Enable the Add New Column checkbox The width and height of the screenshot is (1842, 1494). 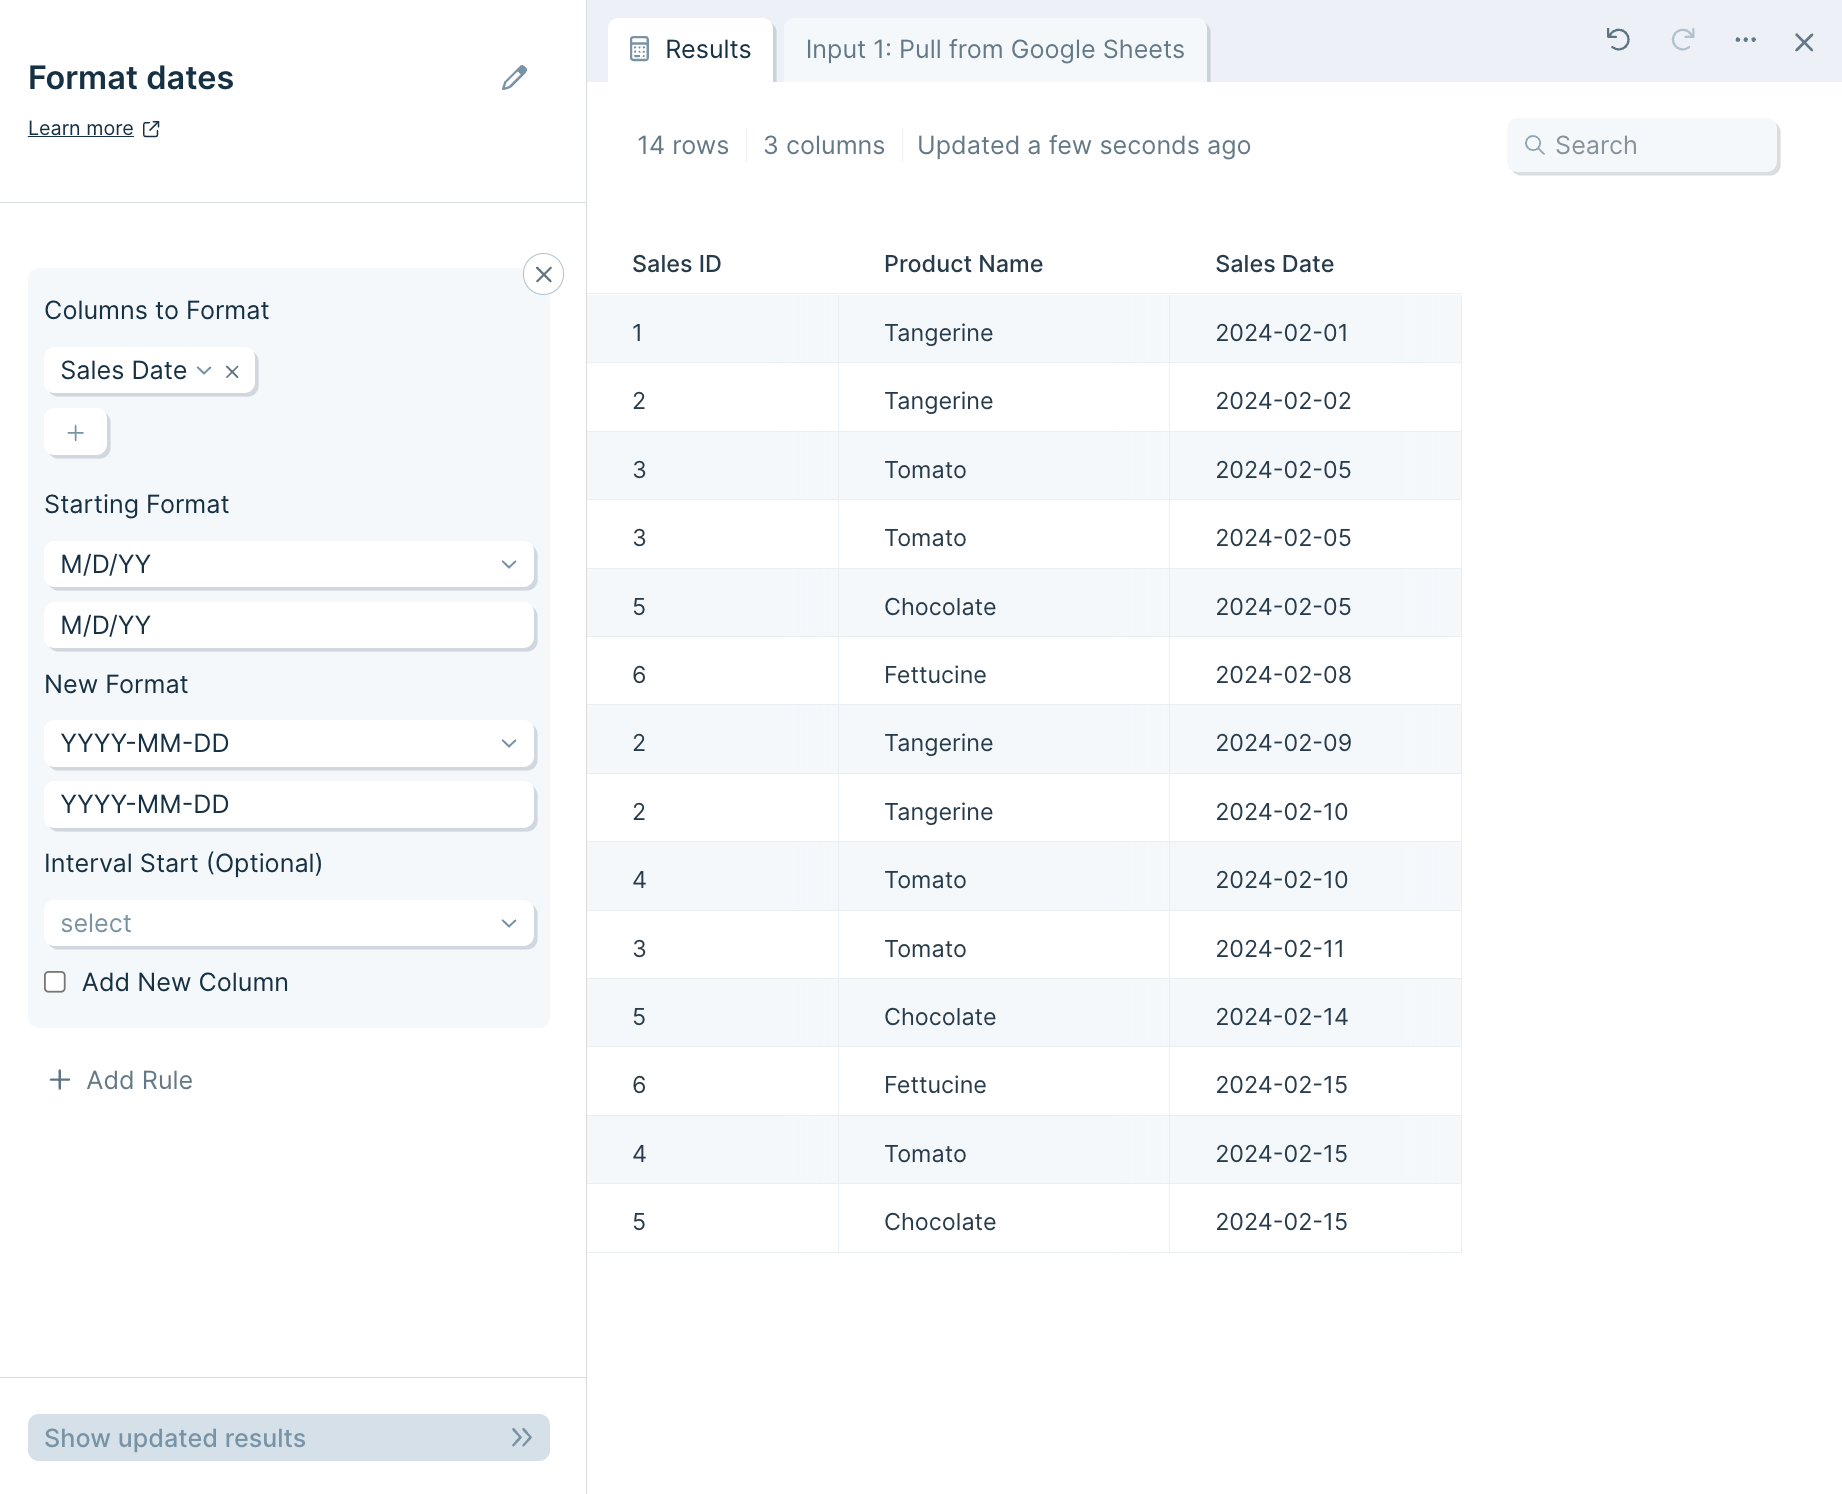(x=55, y=982)
